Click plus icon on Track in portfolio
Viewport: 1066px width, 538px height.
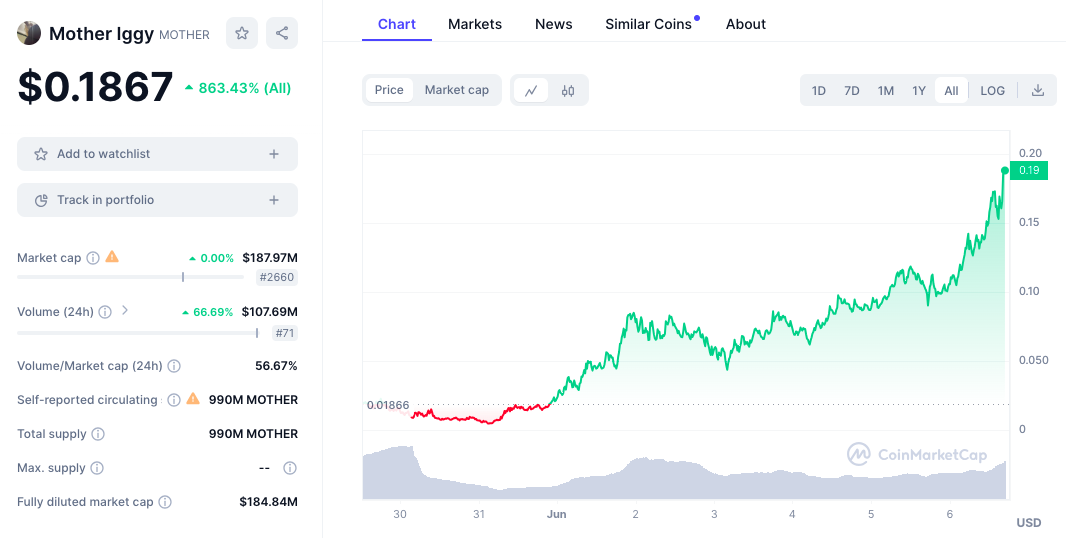[x=274, y=200]
